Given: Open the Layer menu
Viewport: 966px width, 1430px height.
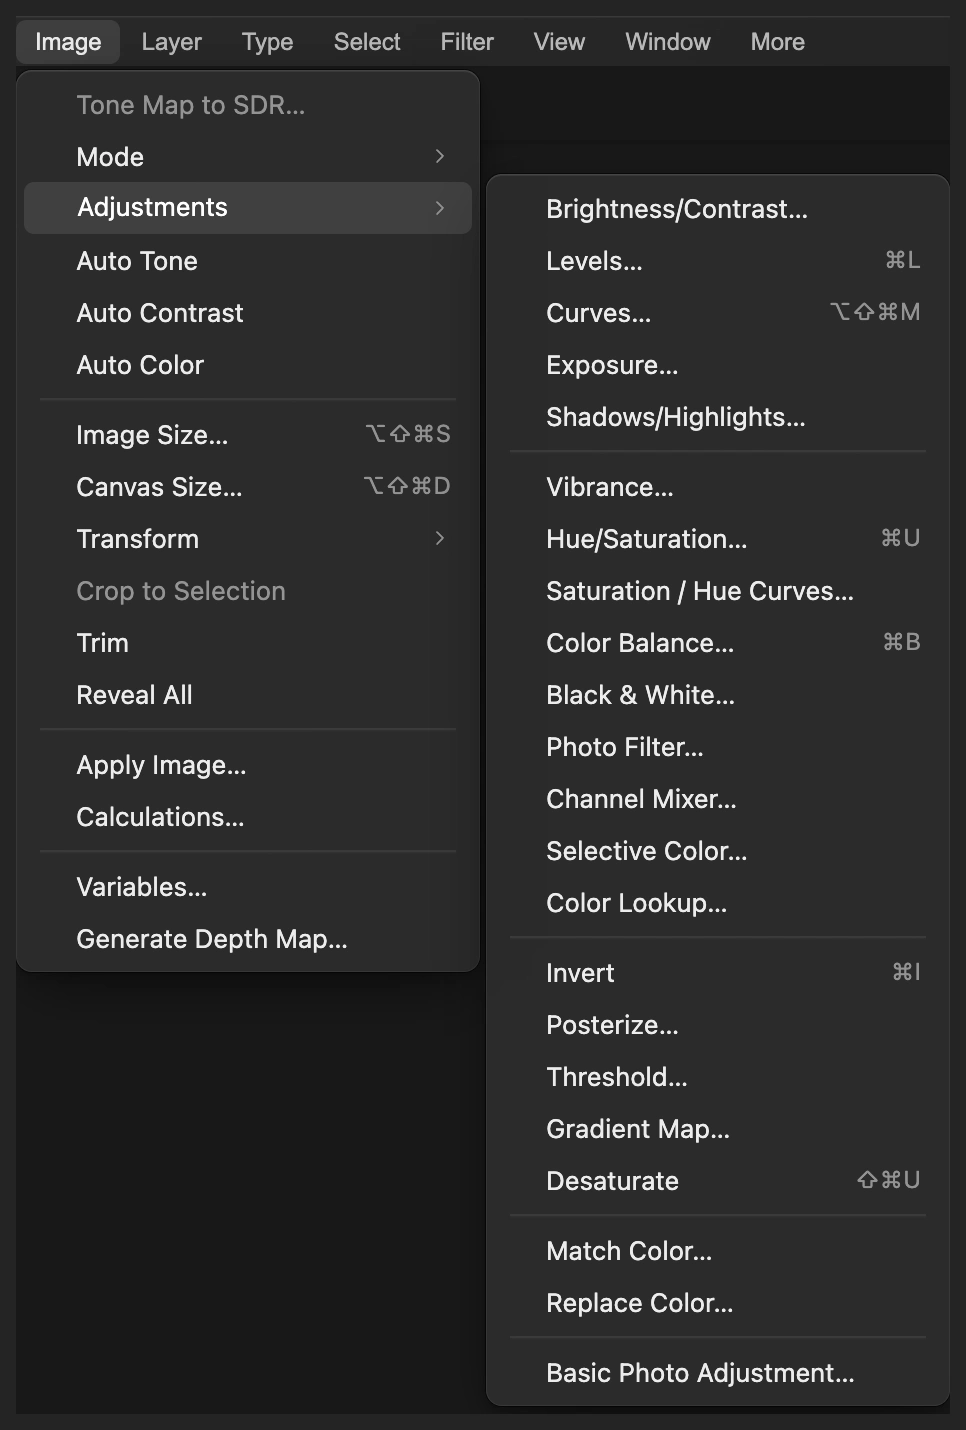Looking at the screenshot, I should (x=171, y=42).
